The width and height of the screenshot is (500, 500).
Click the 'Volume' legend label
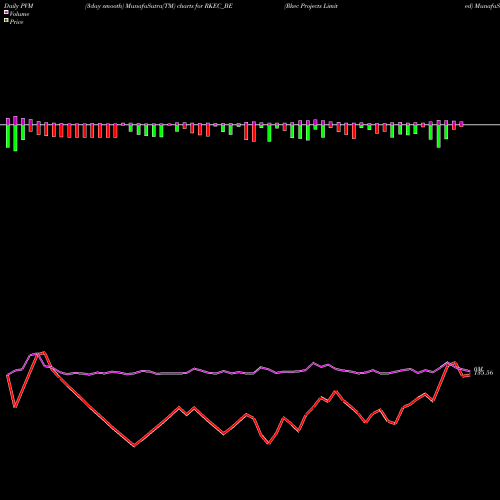(19, 14)
